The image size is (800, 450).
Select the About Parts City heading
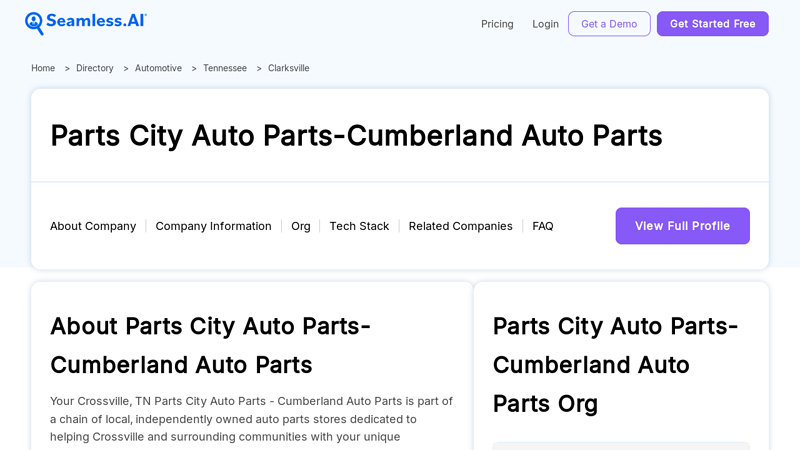click(210, 345)
